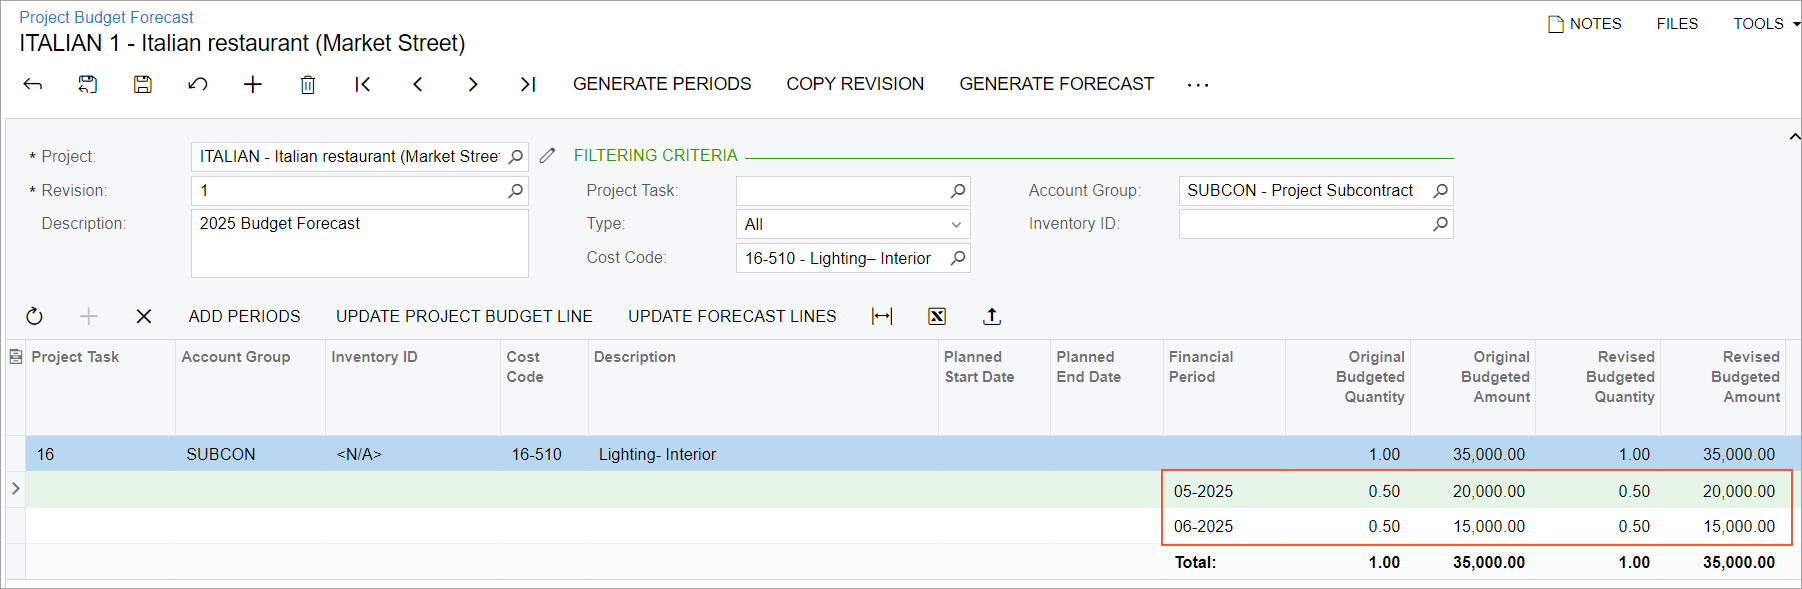This screenshot has width=1802, height=589.
Task: Fit grid columns to screen
Action: coord(882,317)
